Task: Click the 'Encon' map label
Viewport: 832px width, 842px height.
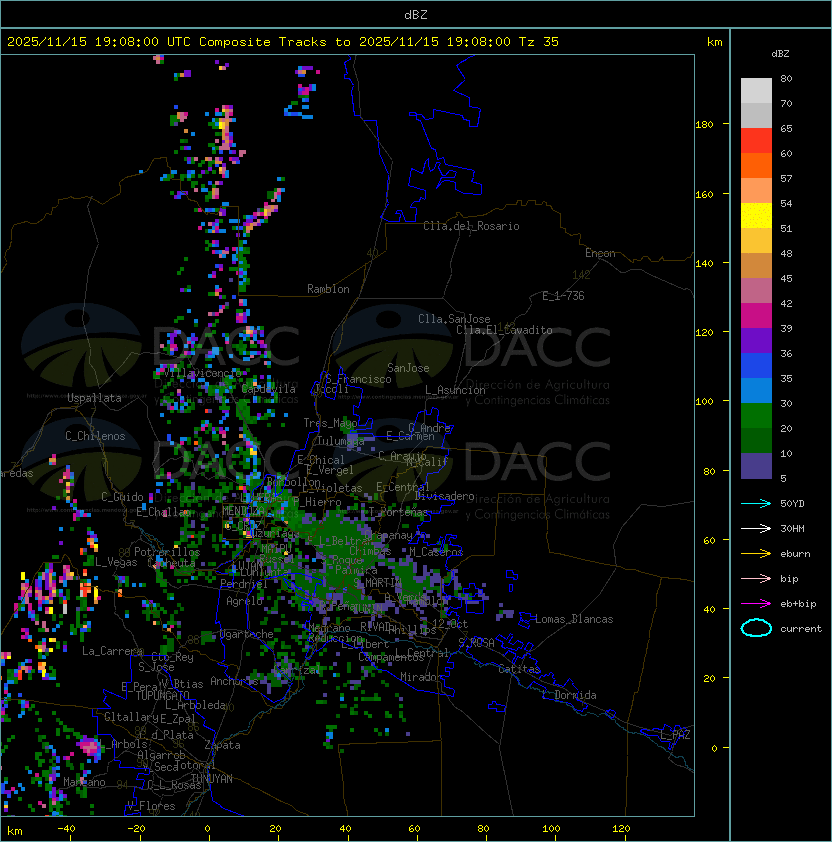Action: 600,253
